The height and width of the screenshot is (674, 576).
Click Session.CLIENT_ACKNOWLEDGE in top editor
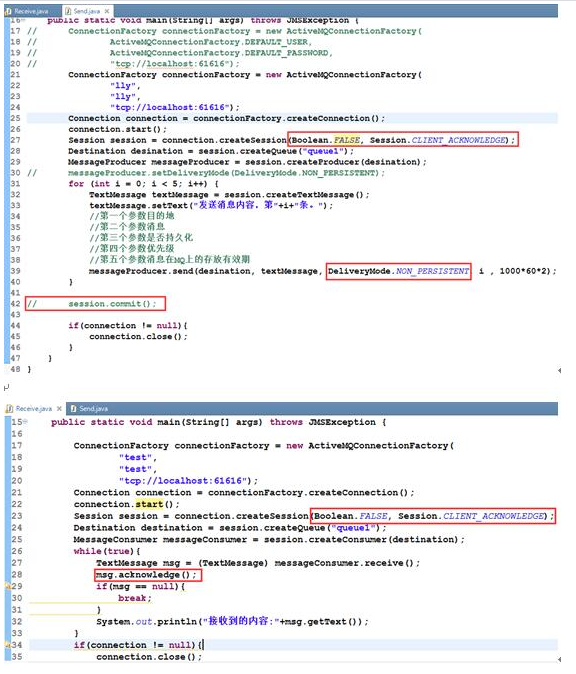[439, 140]
